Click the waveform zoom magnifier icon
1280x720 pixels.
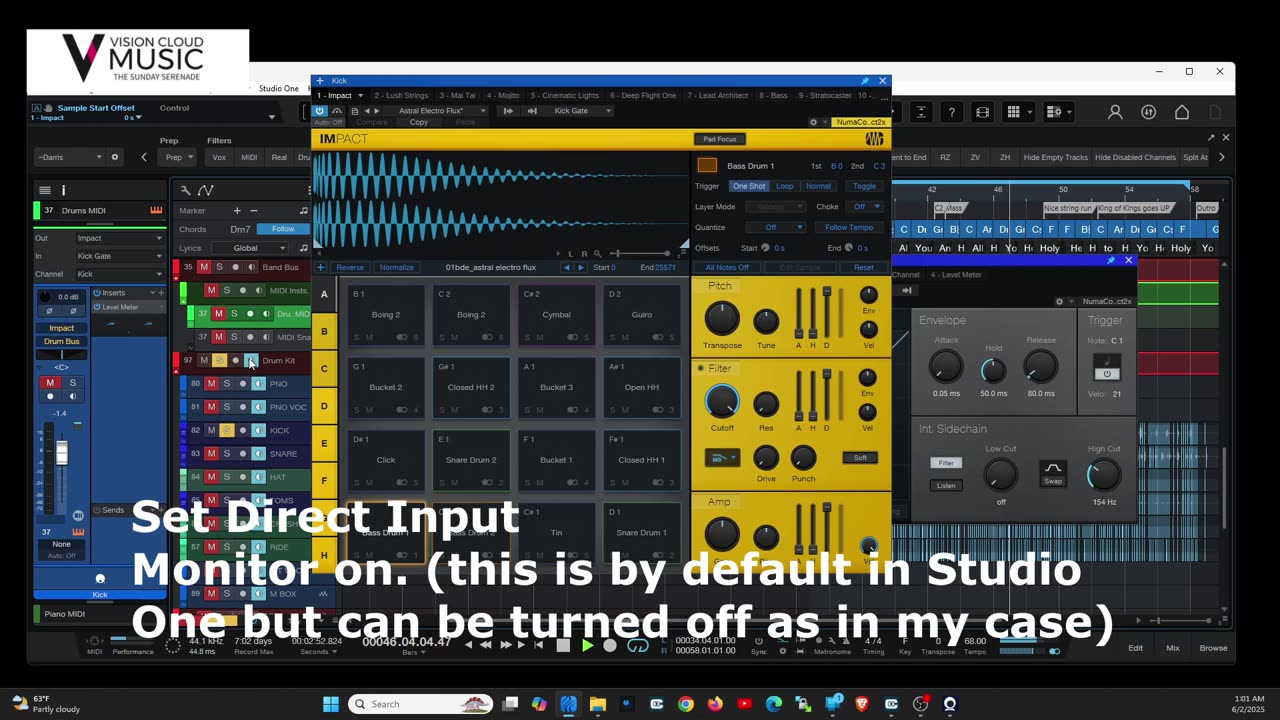(598, 254)
